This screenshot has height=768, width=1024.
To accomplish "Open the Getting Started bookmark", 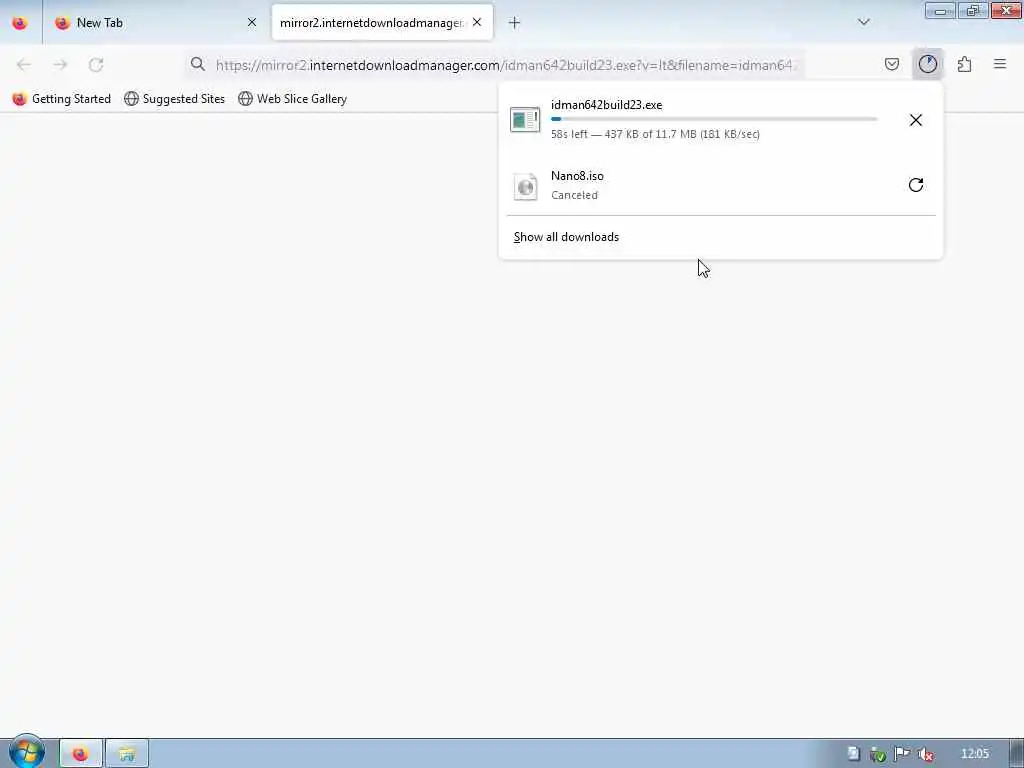I will [62, 99].
